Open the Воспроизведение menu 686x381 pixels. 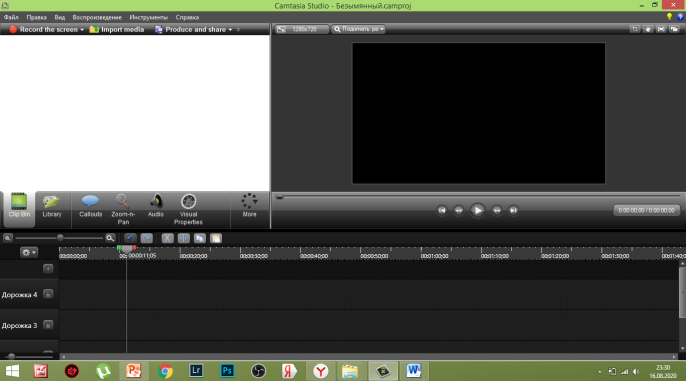coord(97,17)
